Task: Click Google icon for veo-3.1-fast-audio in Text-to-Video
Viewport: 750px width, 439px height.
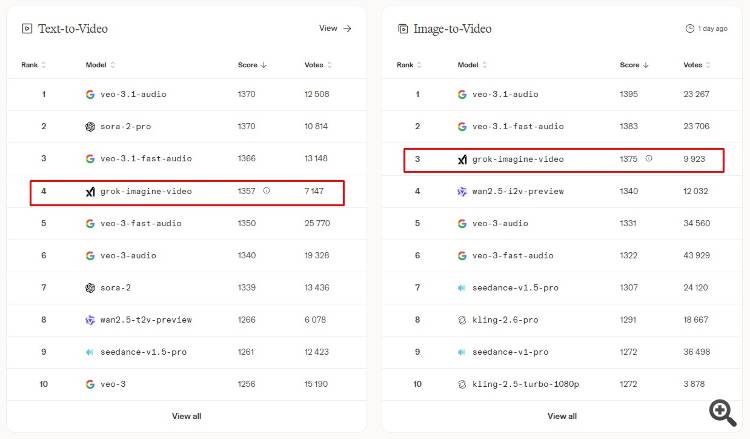Action: [90, 158]
